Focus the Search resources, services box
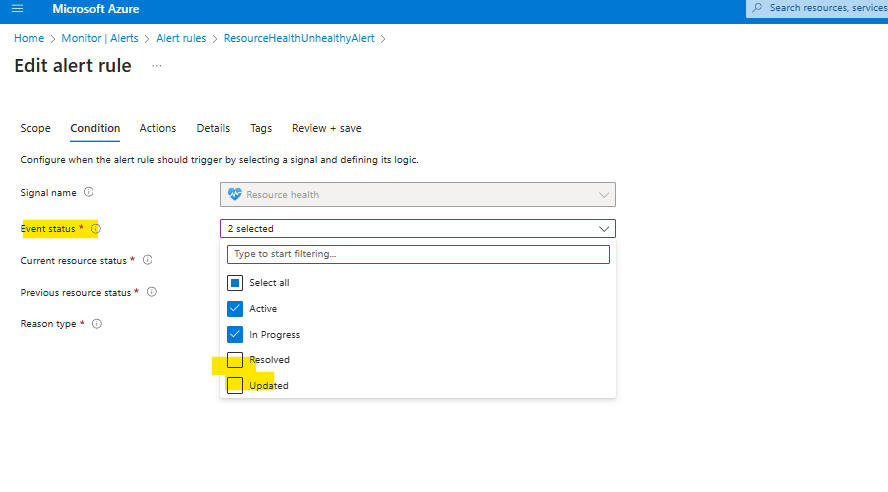This screenshot has width=888, height=492. pos(817,8)
